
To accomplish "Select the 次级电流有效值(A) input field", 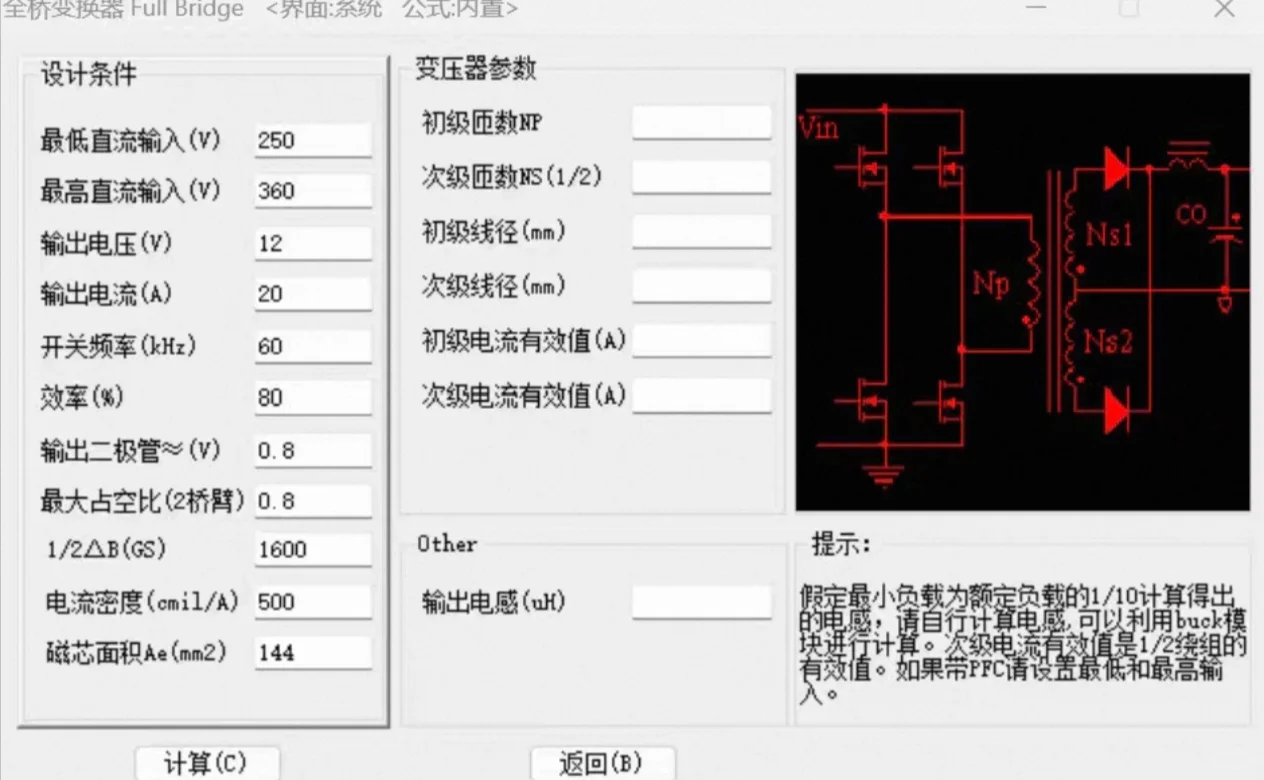I will (701, 395).
